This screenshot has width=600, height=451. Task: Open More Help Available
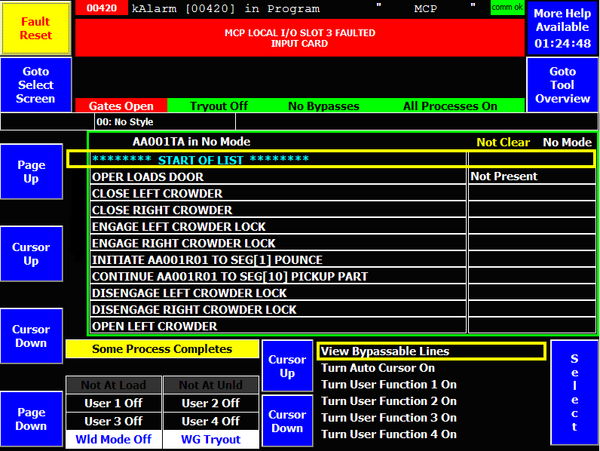(561, 28)
